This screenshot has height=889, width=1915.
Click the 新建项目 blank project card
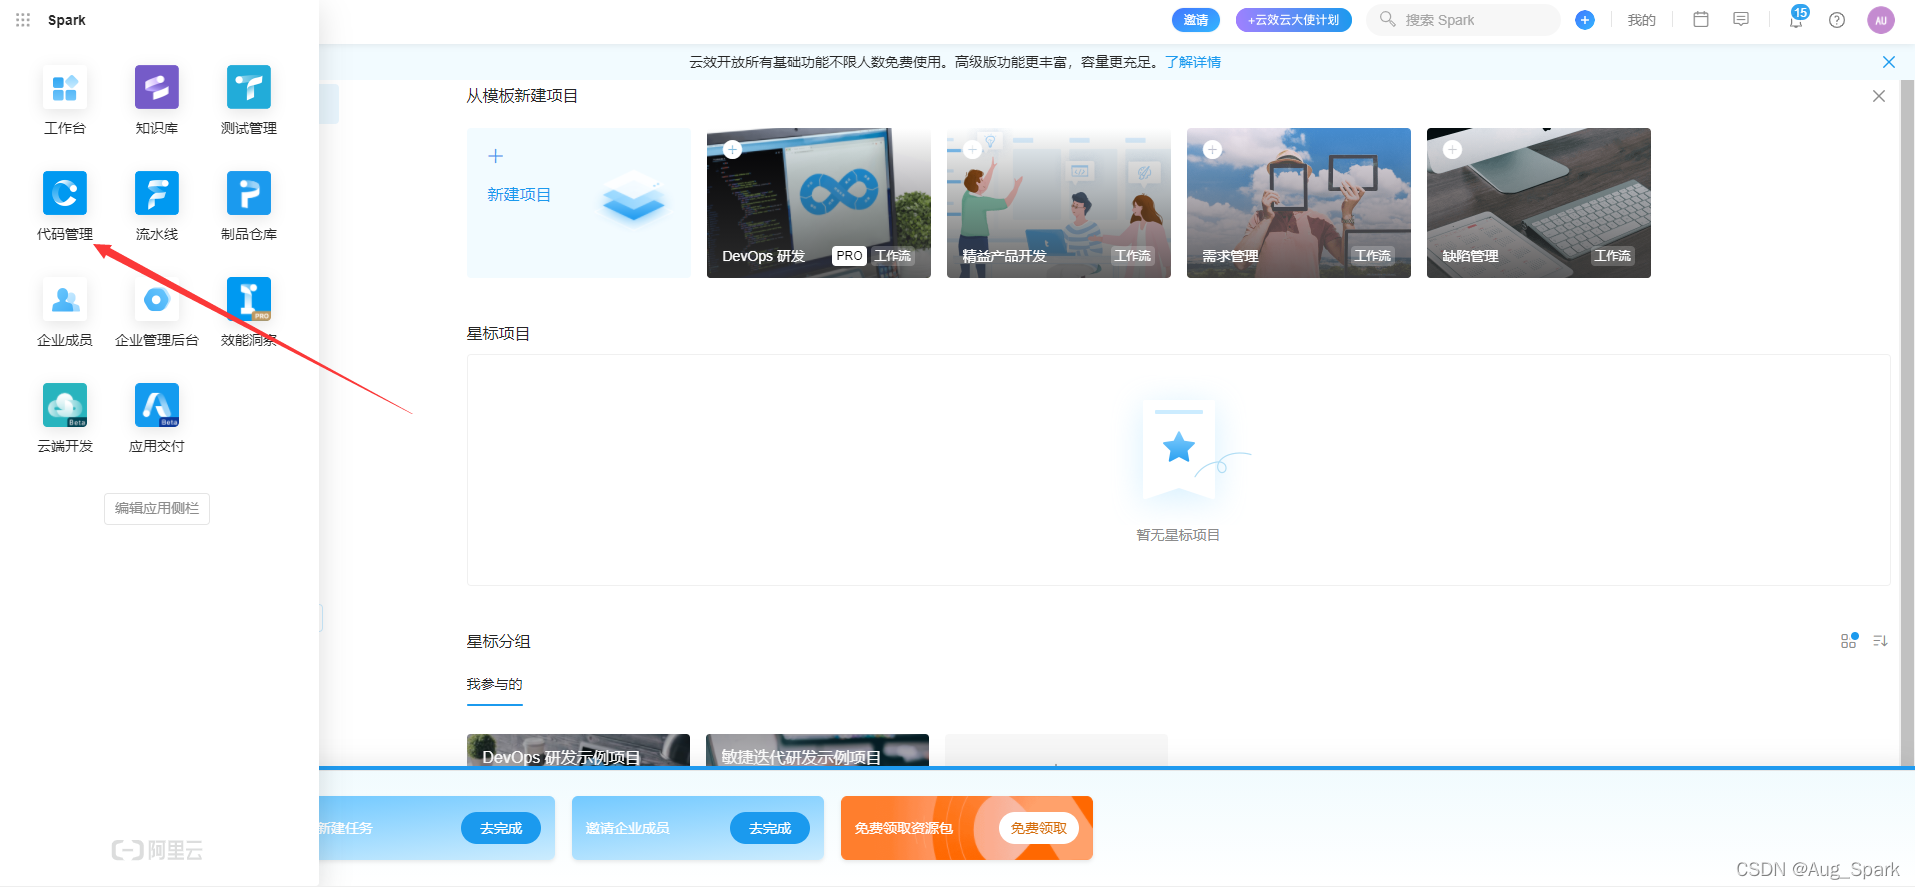click(x=579, y=203)
